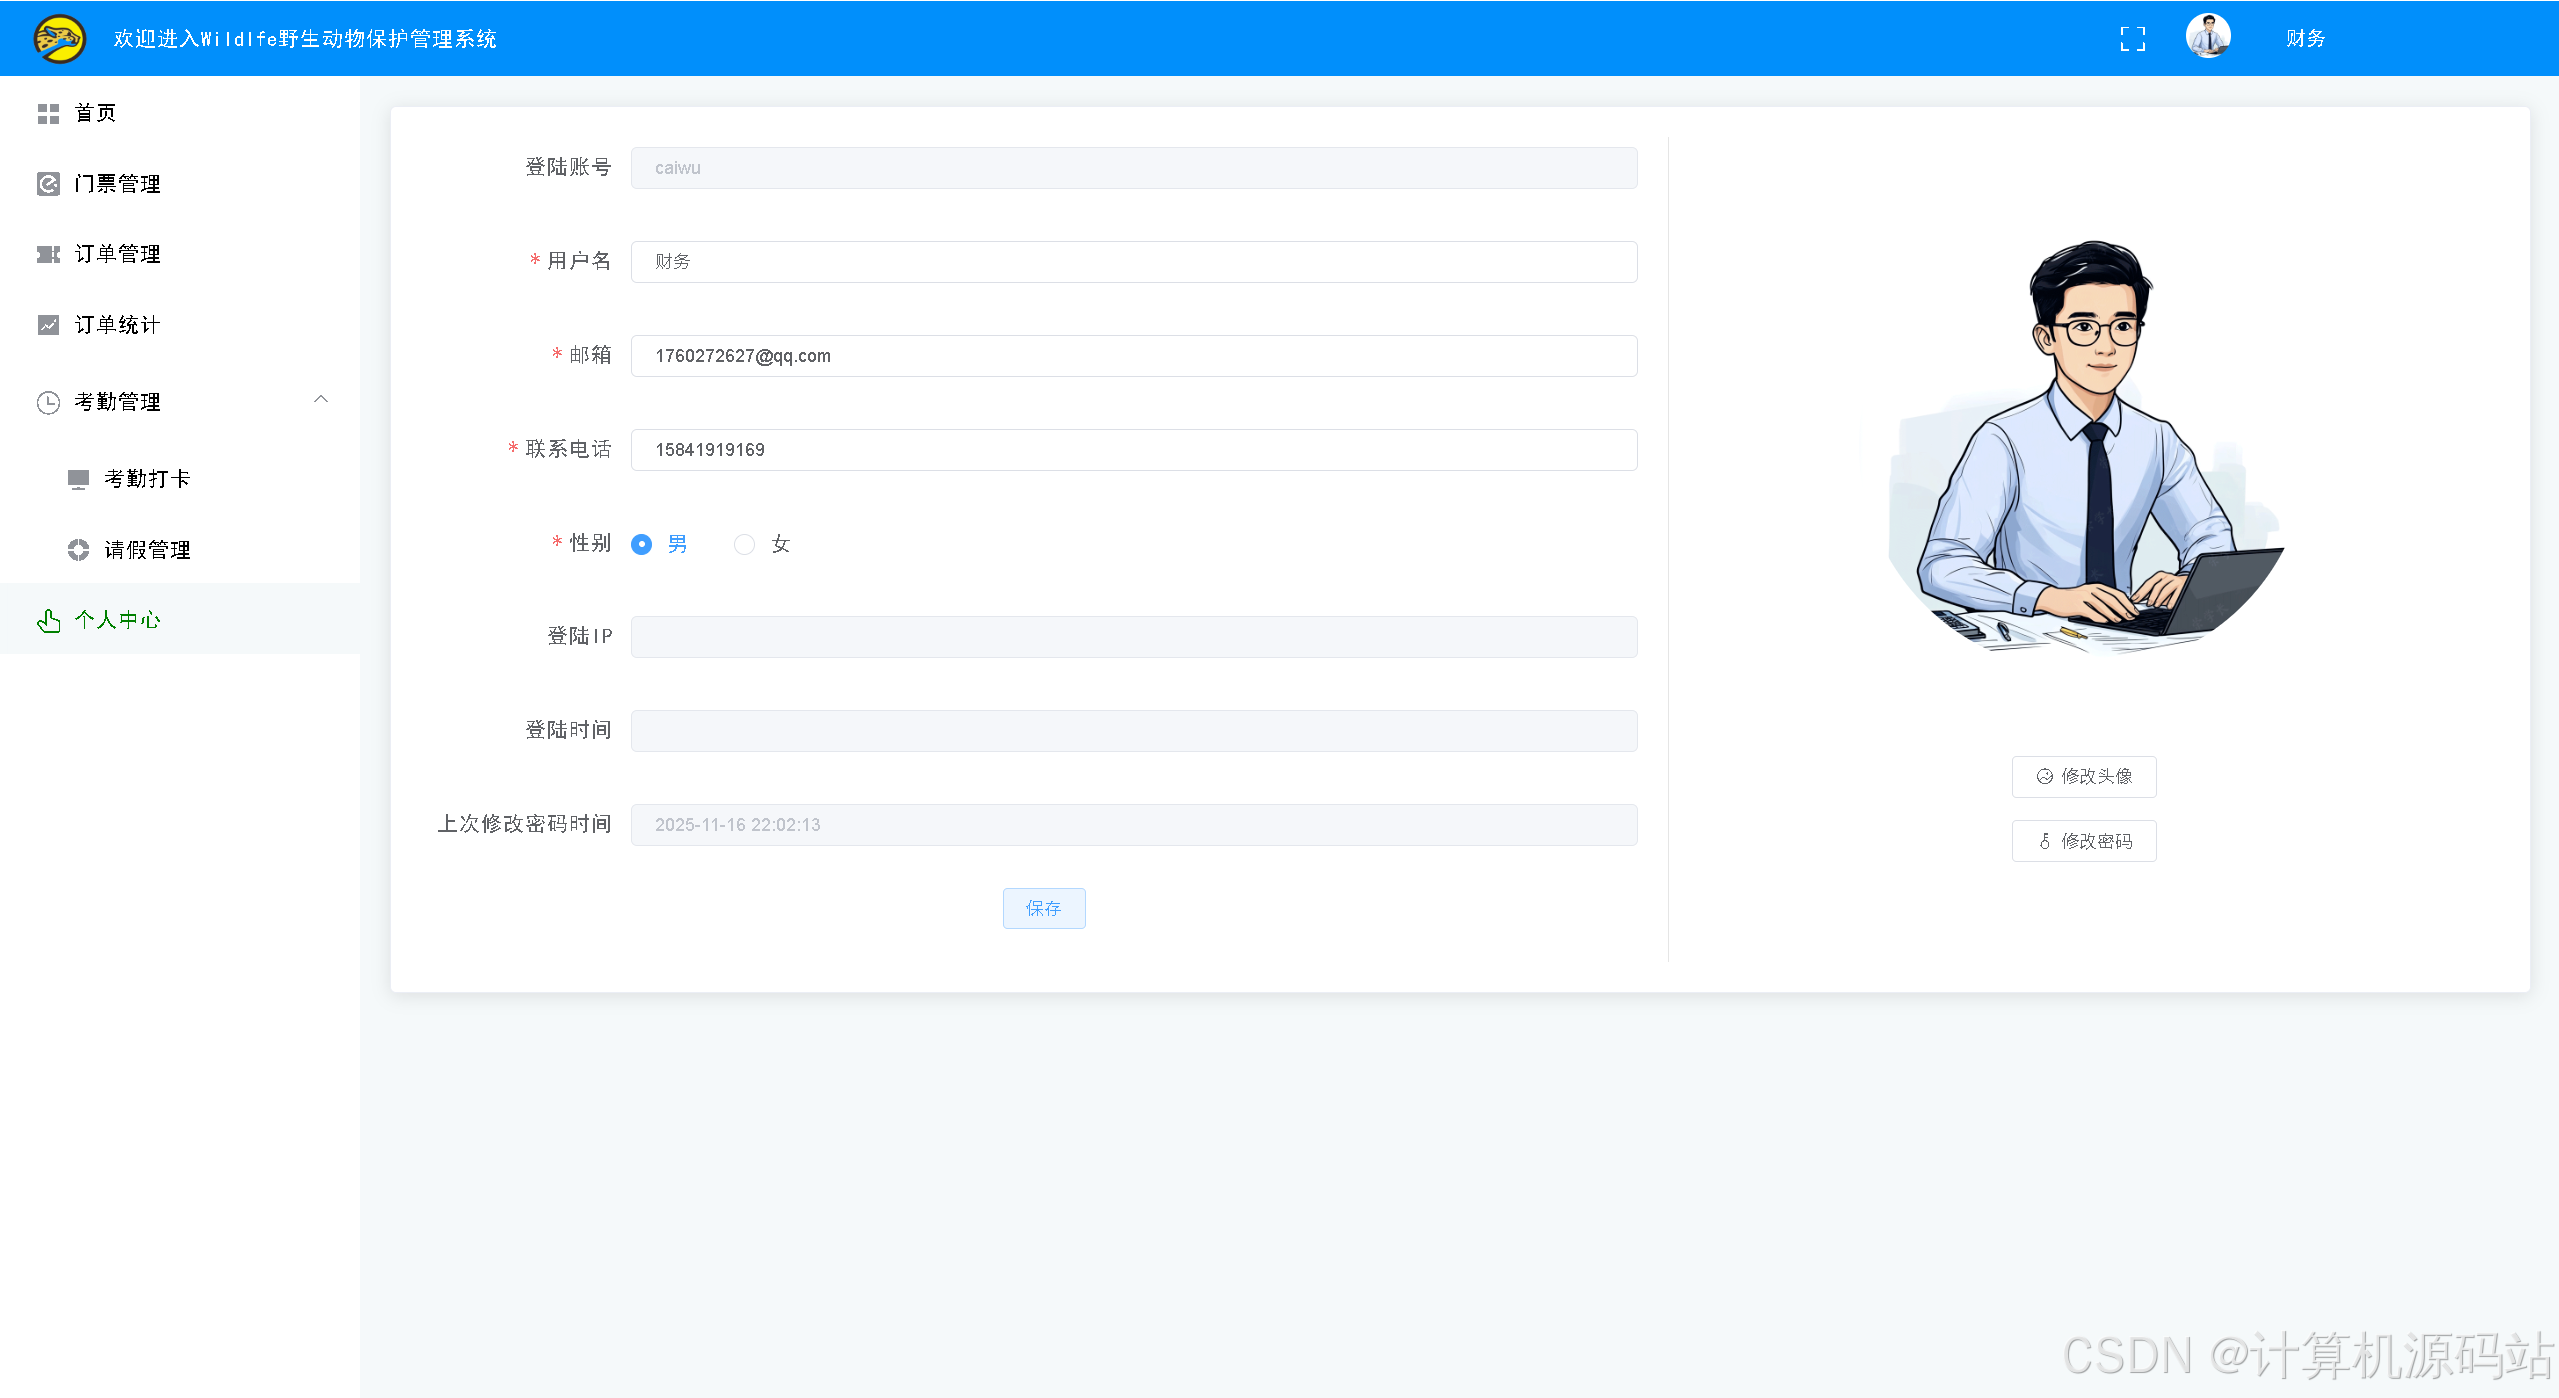The width and height of the screenshot is (2559, 1398).
Task: Click the 首页 grid icon
Action: (x=48, y=114)
